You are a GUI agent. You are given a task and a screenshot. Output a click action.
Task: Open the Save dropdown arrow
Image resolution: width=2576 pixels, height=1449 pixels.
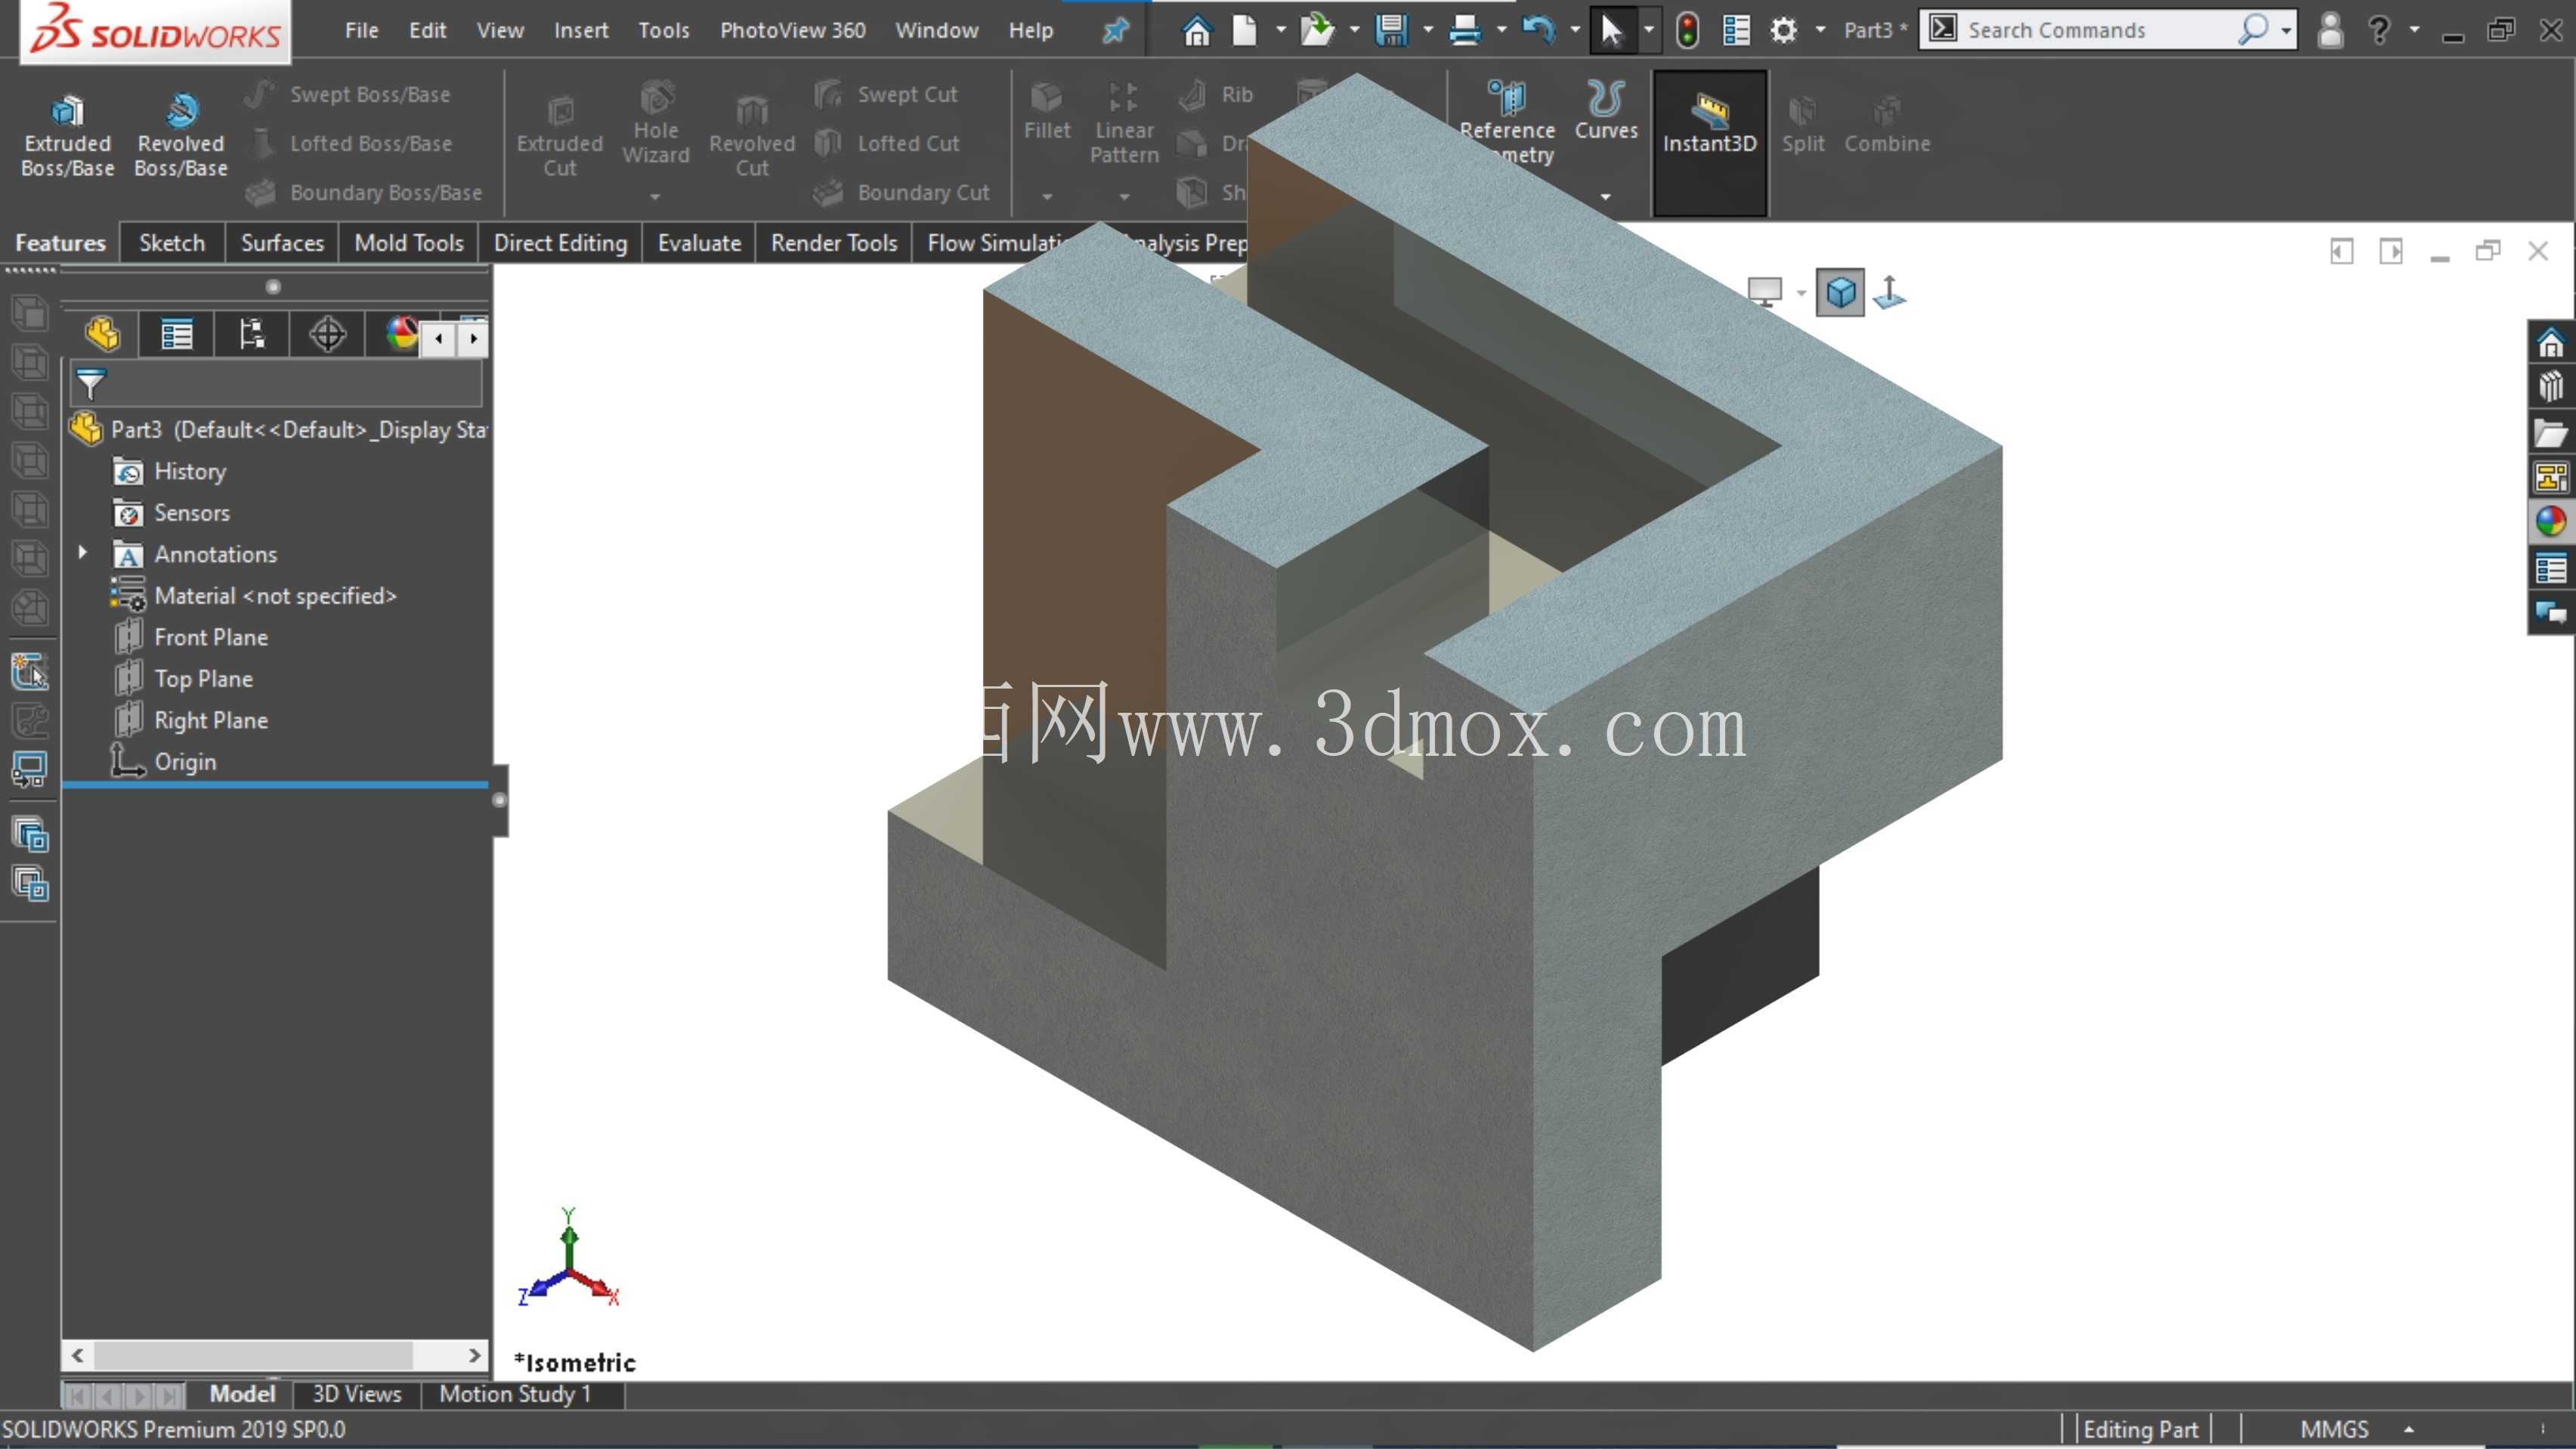pos(1427,30)
